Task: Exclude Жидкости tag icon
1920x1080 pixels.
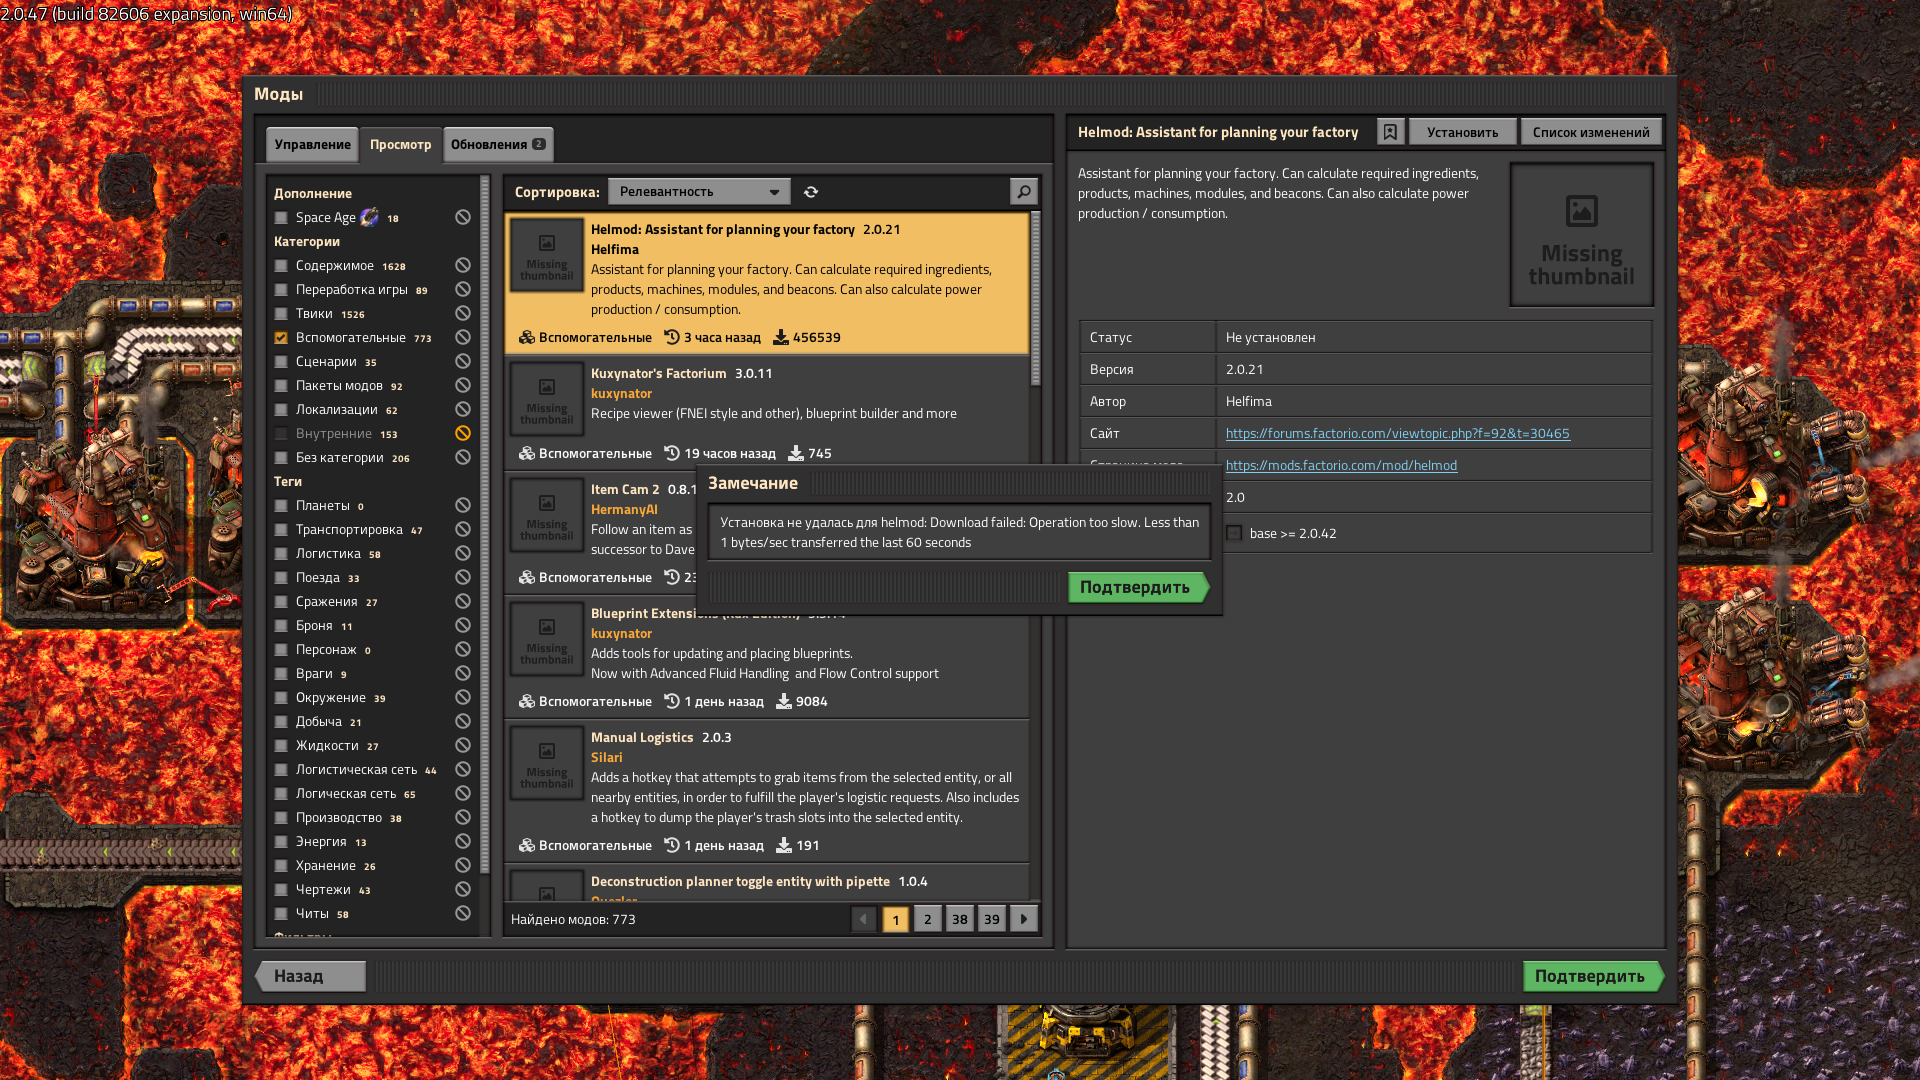Action: tap(463, 745)
